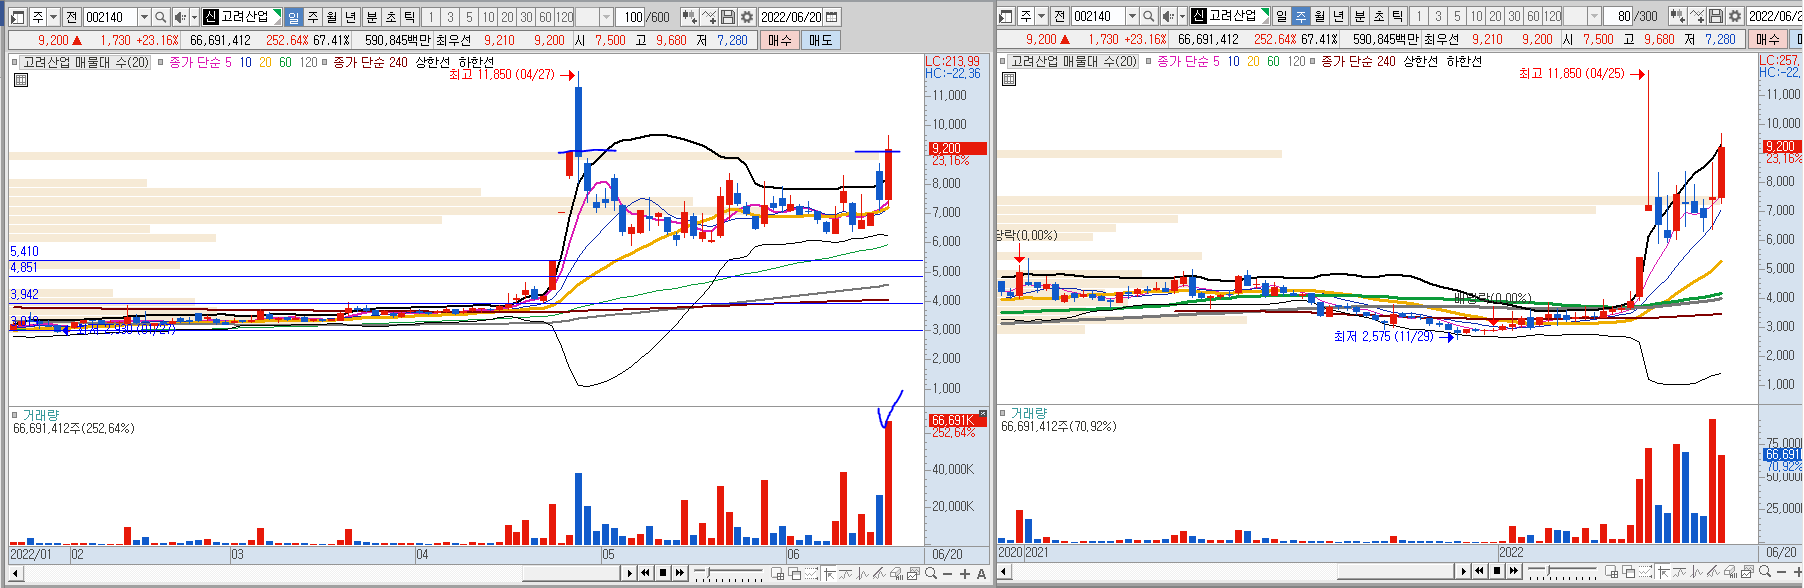Select minute 분 period in left chart

[372, 17]
